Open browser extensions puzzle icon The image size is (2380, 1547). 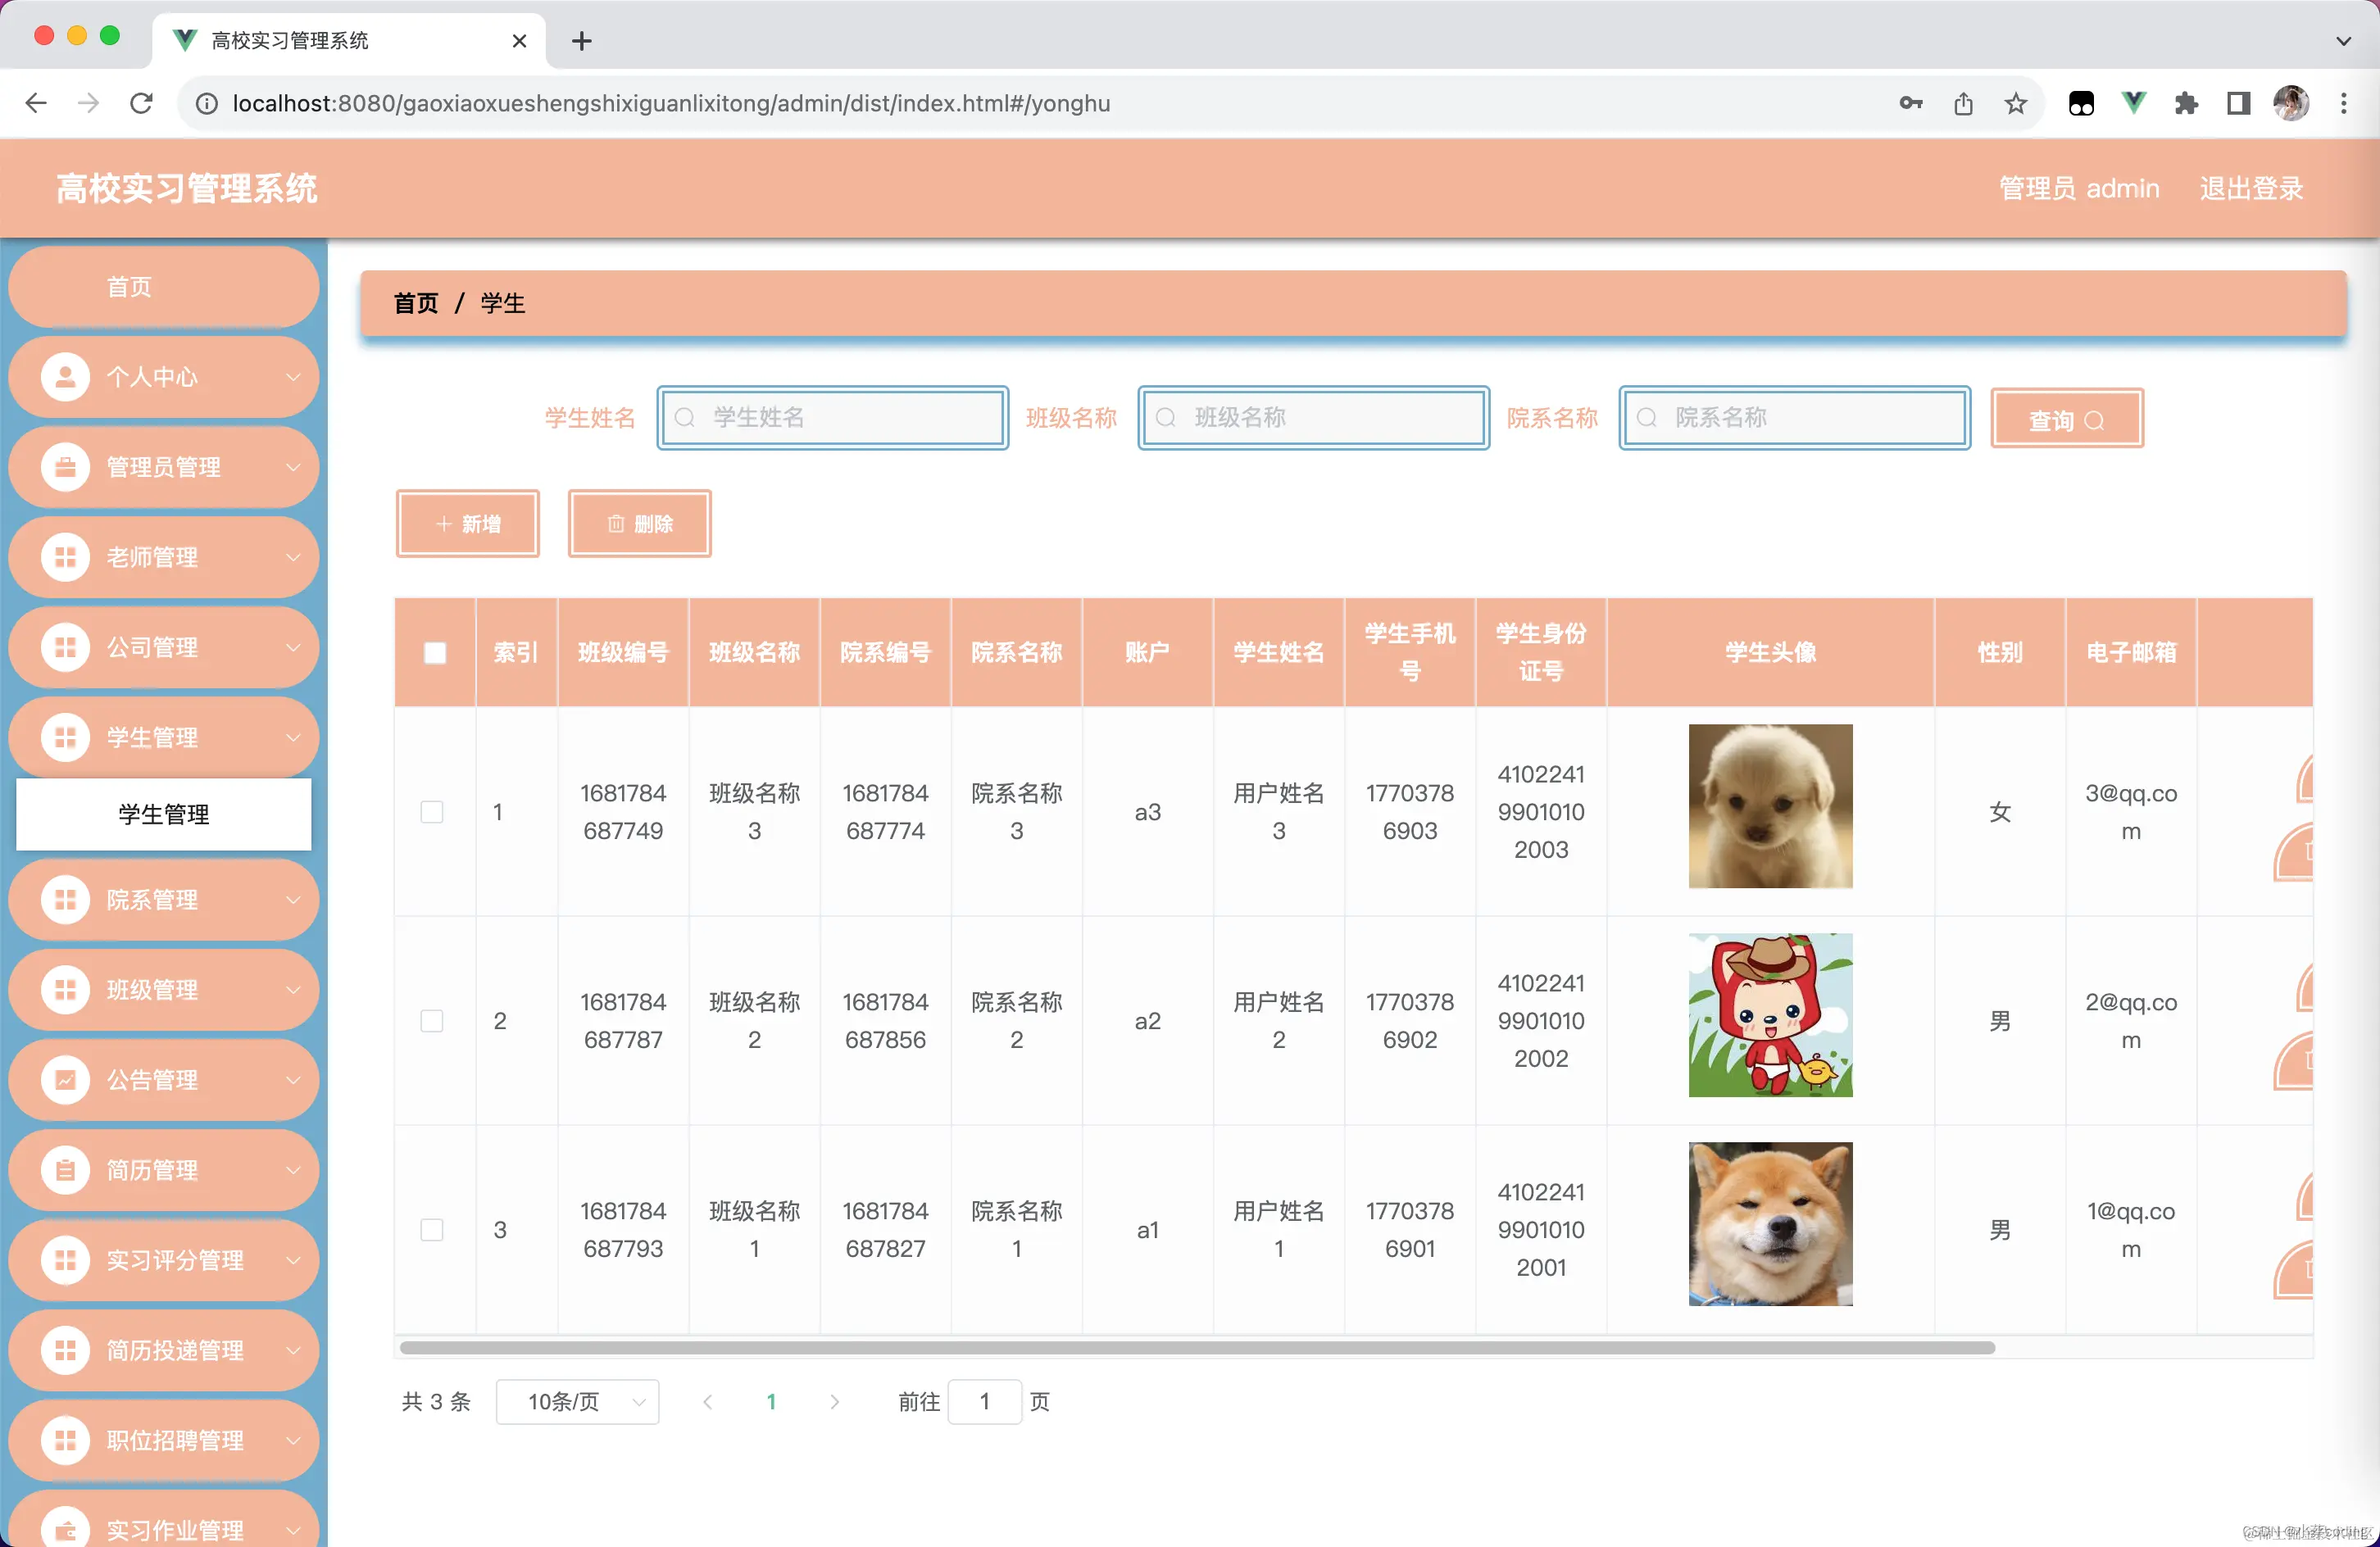coord(2186,103)
